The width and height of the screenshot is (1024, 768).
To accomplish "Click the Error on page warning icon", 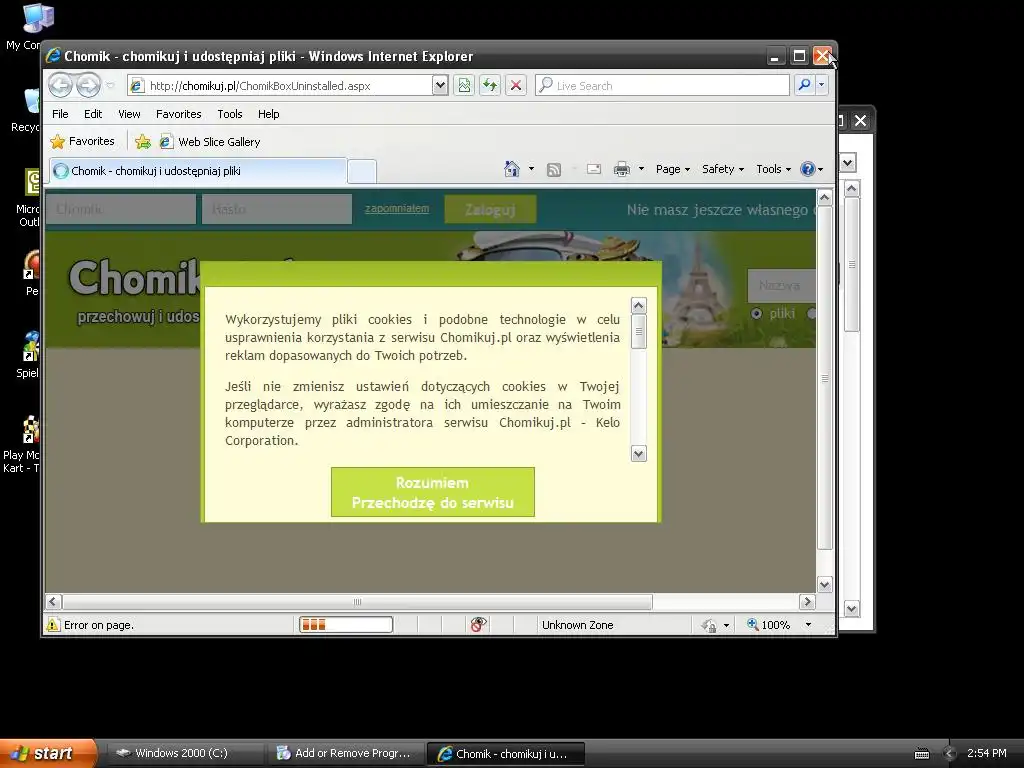I will [52, 625].
